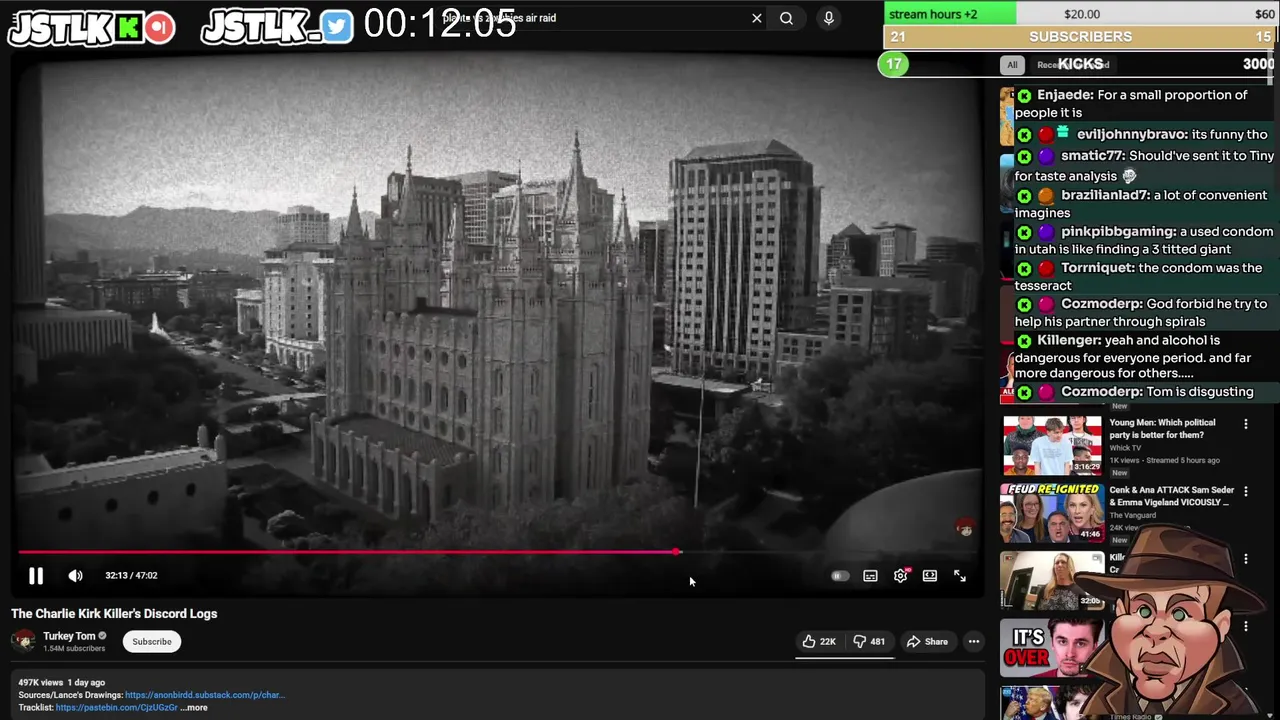Share the video
1280x720 pixels.
[x=927, y=642]
